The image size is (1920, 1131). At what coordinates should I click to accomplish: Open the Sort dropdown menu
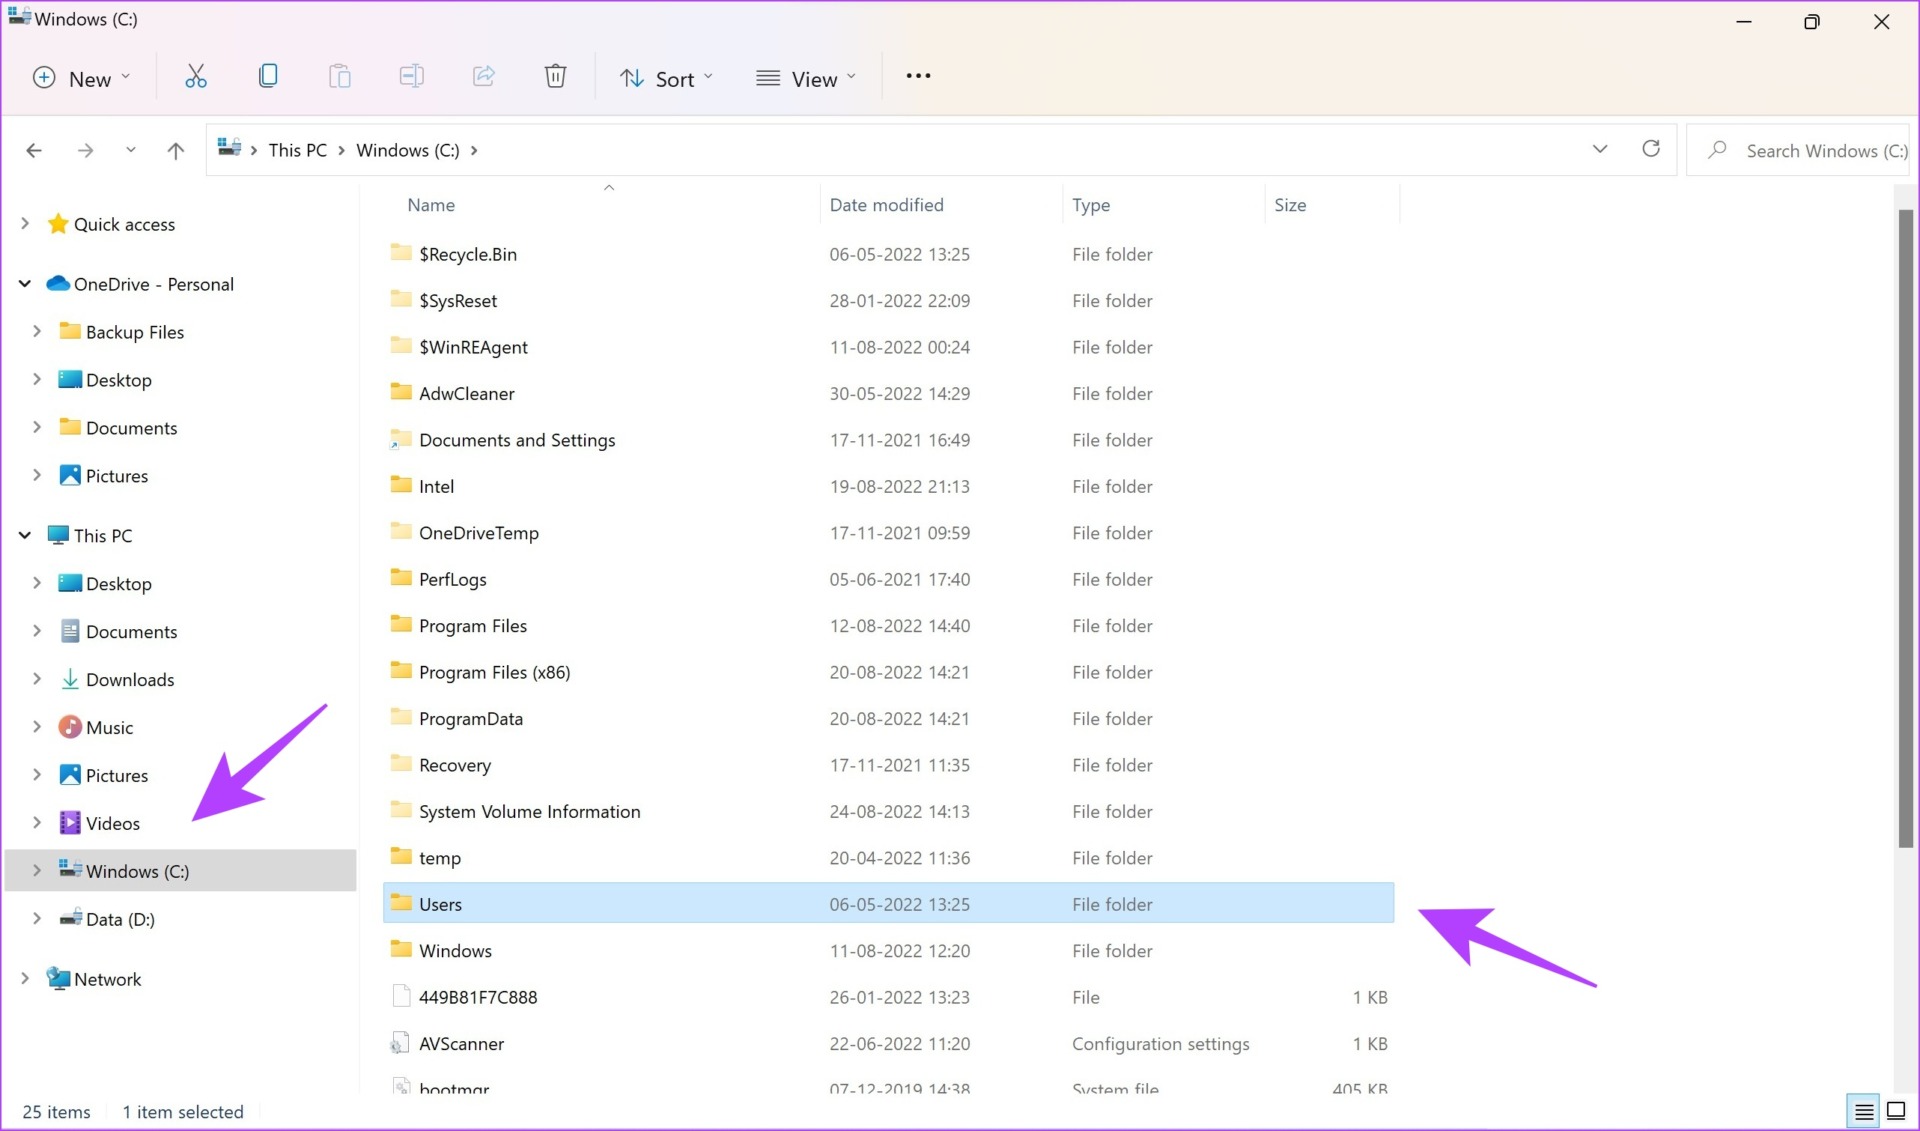tap(666, 78)
